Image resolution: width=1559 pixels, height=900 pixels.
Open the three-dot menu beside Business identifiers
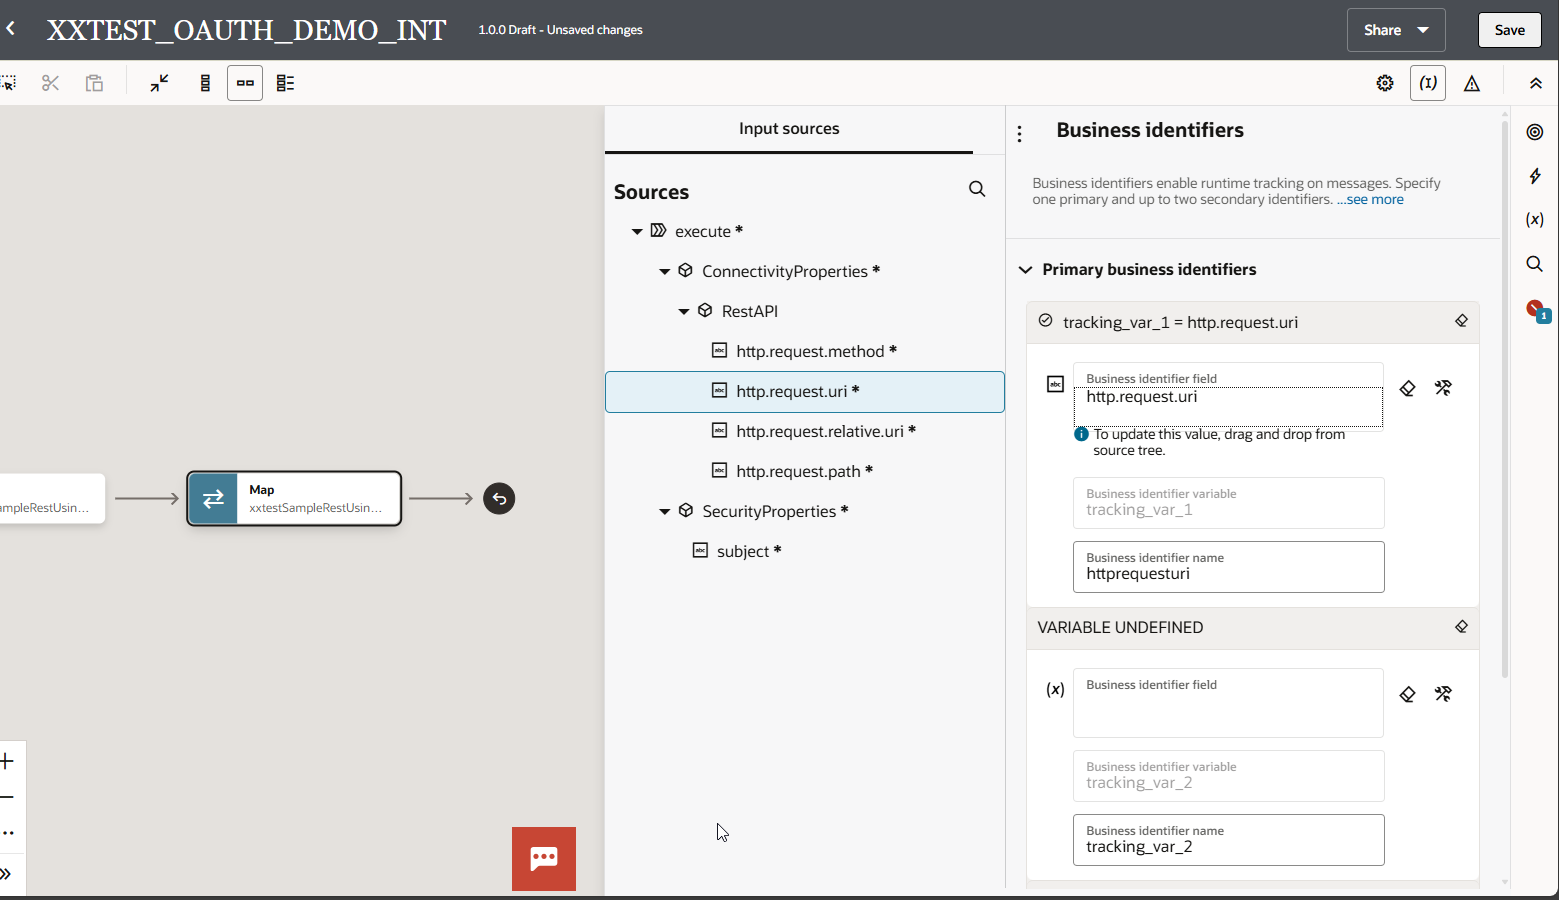click(x=1019, y=133)
